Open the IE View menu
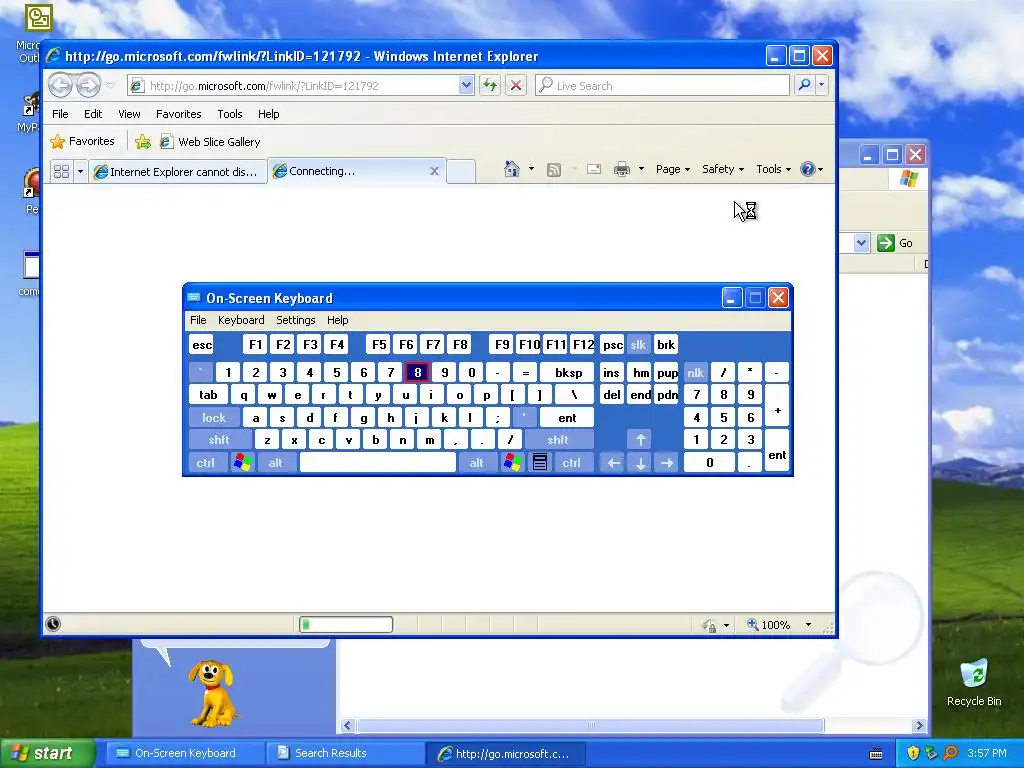Image resolution: width=1024 pixels, height=768 pixels. 129,114
